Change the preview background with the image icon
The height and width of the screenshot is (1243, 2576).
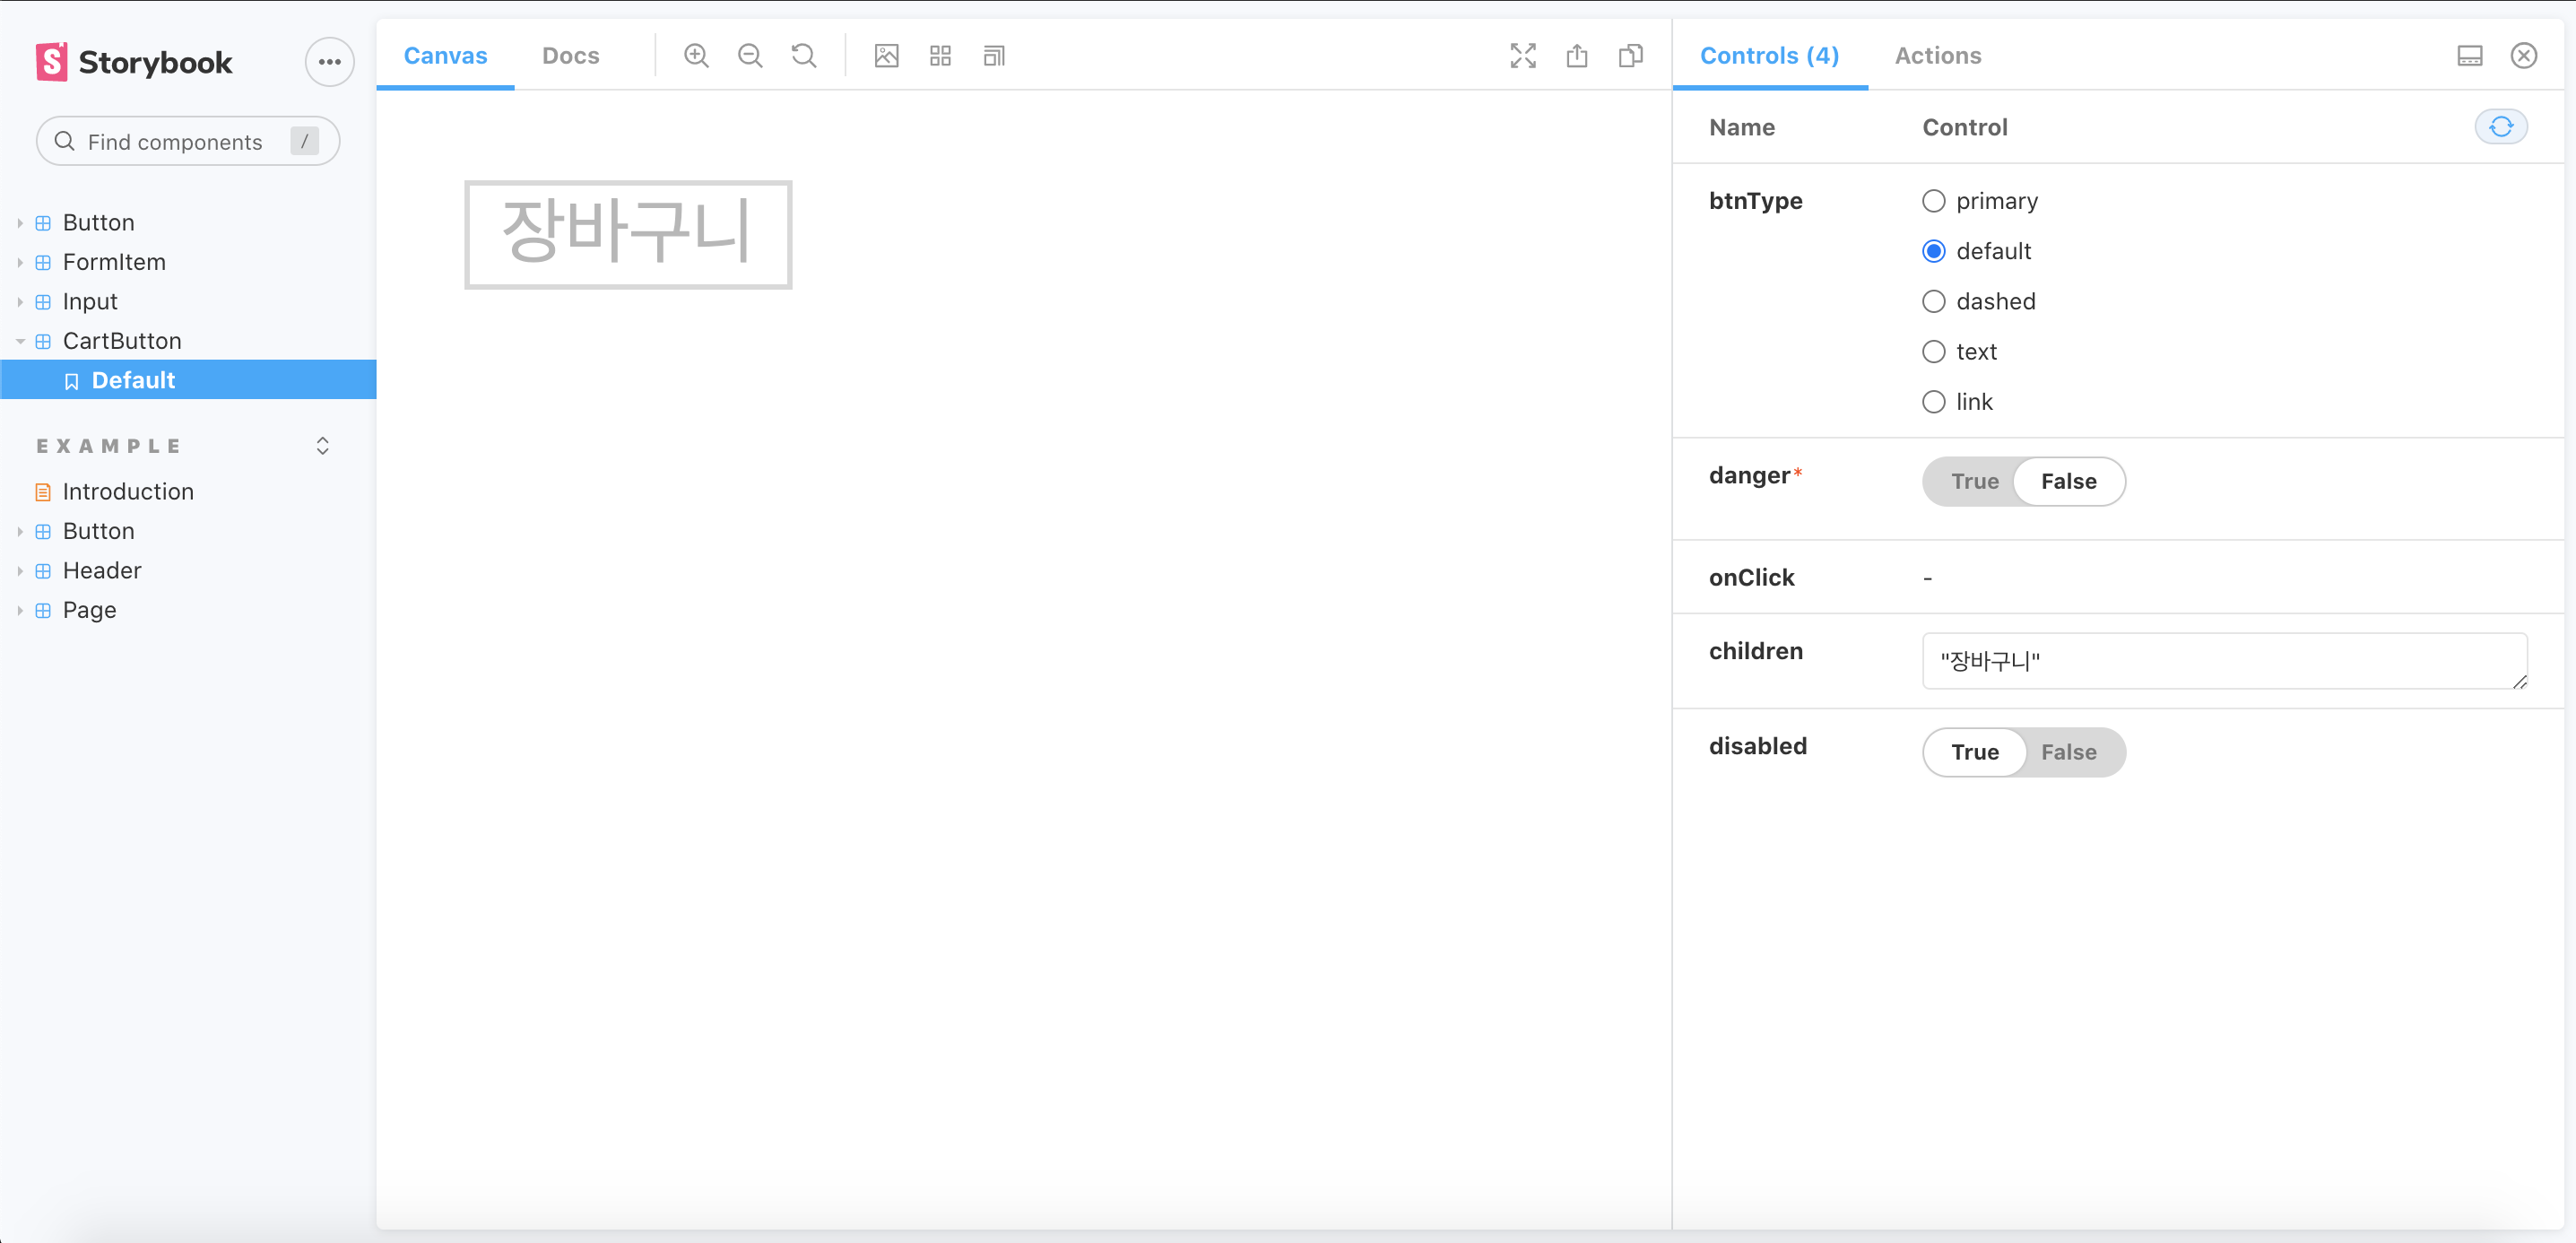[x=886, y=56]
